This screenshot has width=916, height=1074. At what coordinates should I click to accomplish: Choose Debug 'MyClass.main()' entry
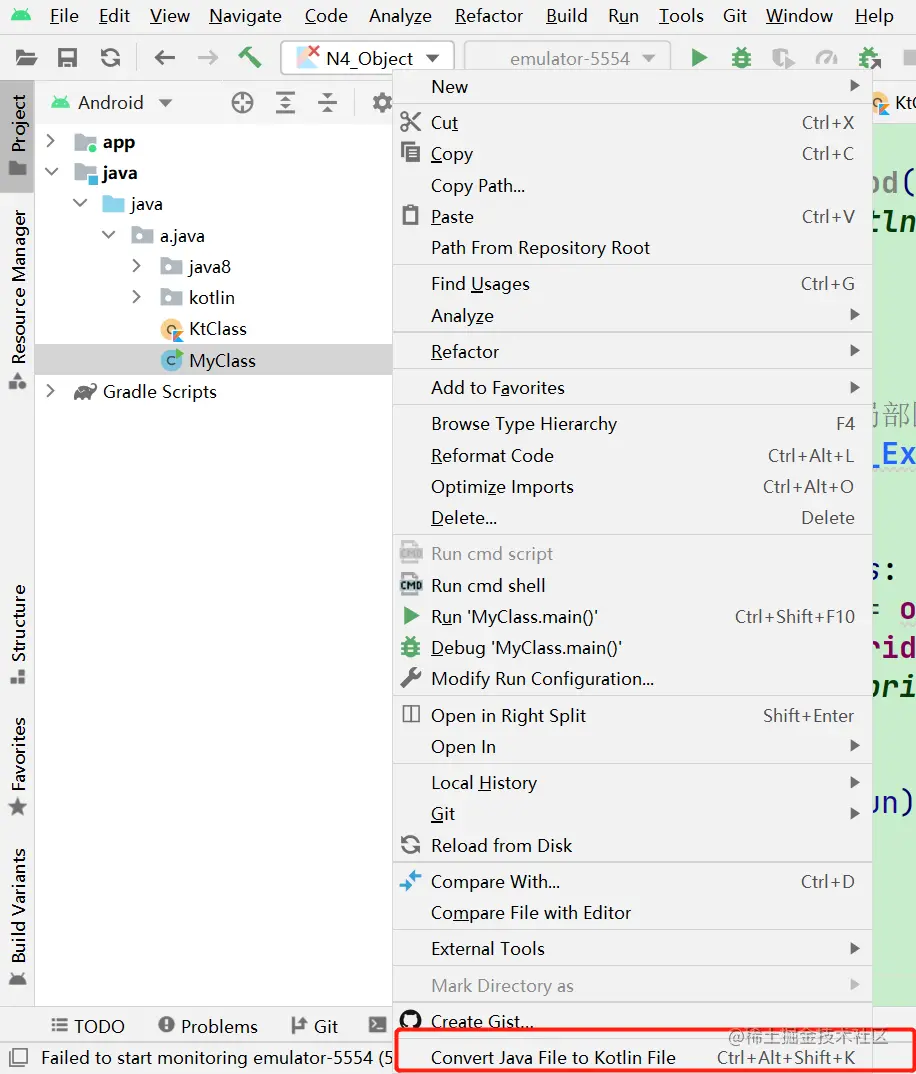click(632, 647)
